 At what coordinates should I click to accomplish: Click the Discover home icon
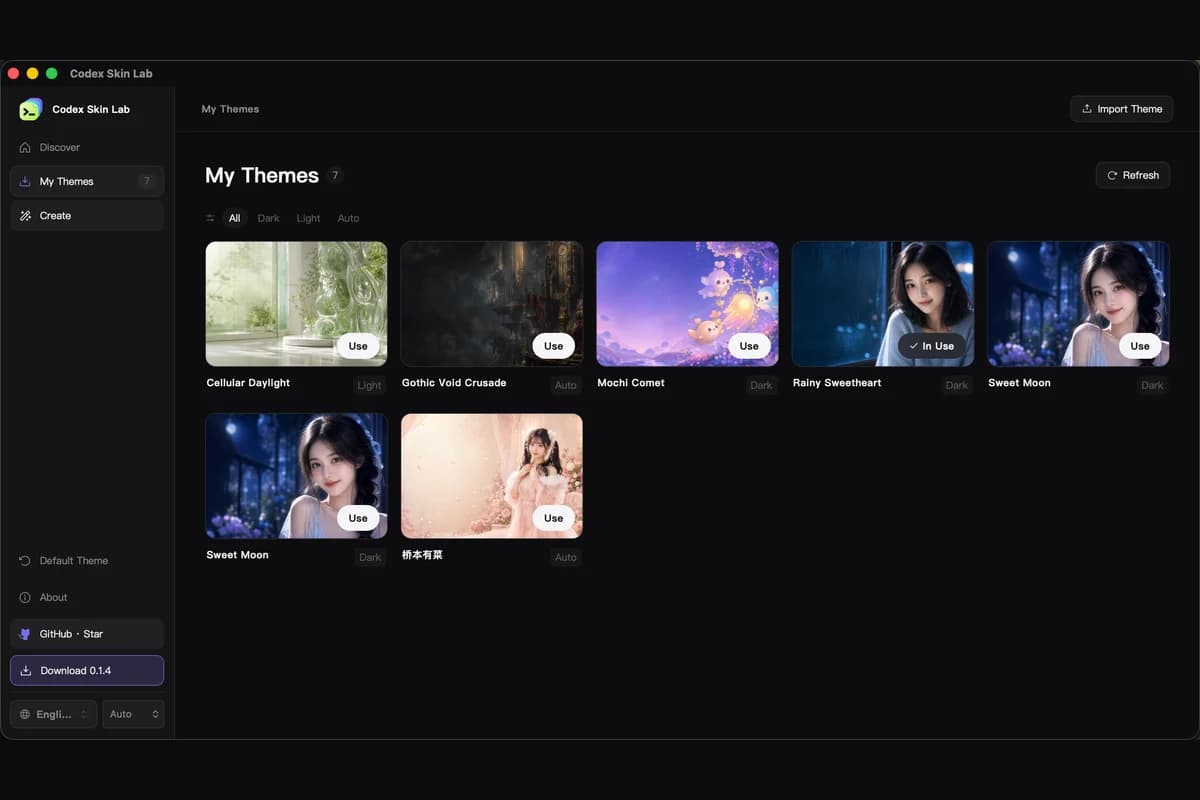point(25,147)
